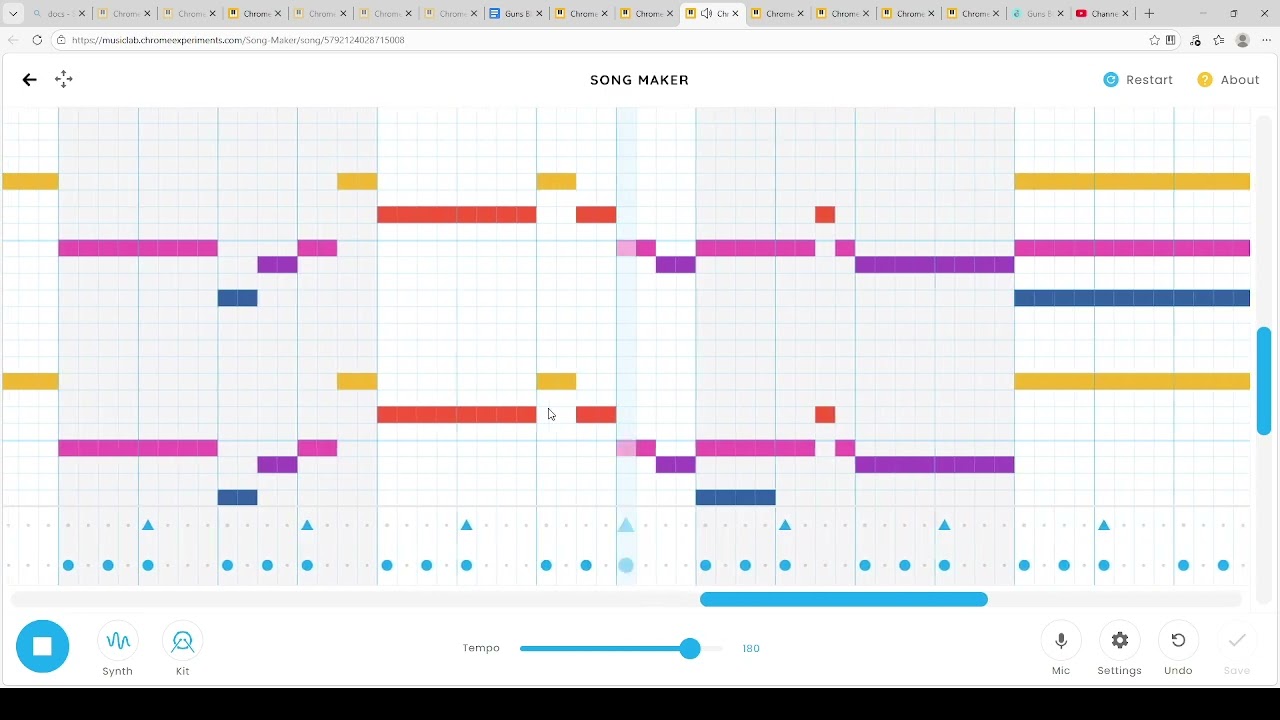Image resolution: width=1280 pixels, height=720 pixels.
Task: Click the Restart circular arrow icon
Action: click(x=1111, y=80)
